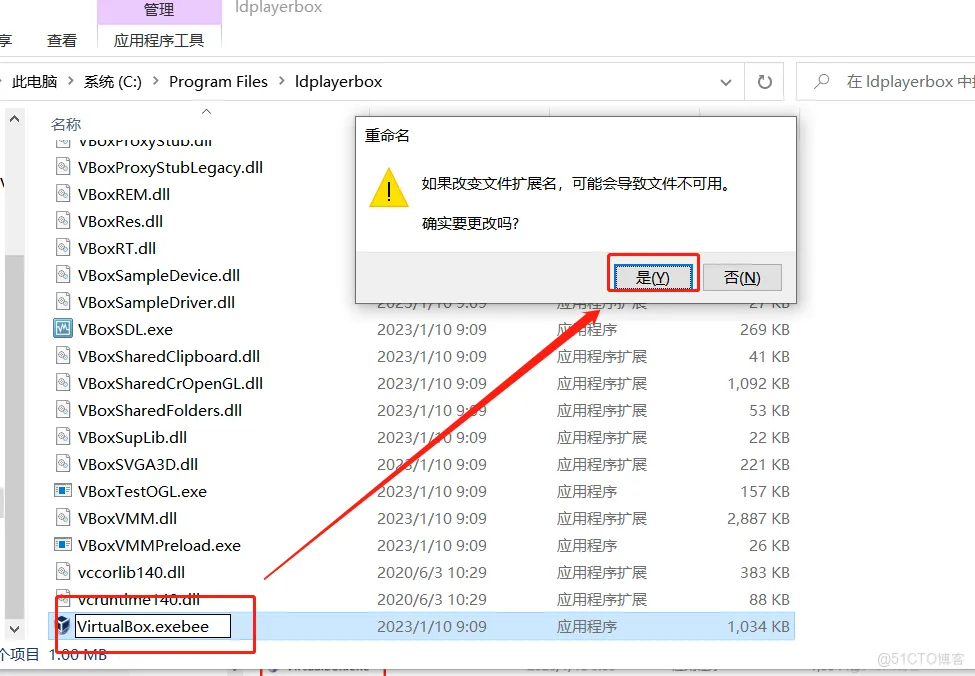The height and width of the screenshot is (676, 975).
Task: Click the VBoxTestOGL.exe application icon
Action: [62, 491]
